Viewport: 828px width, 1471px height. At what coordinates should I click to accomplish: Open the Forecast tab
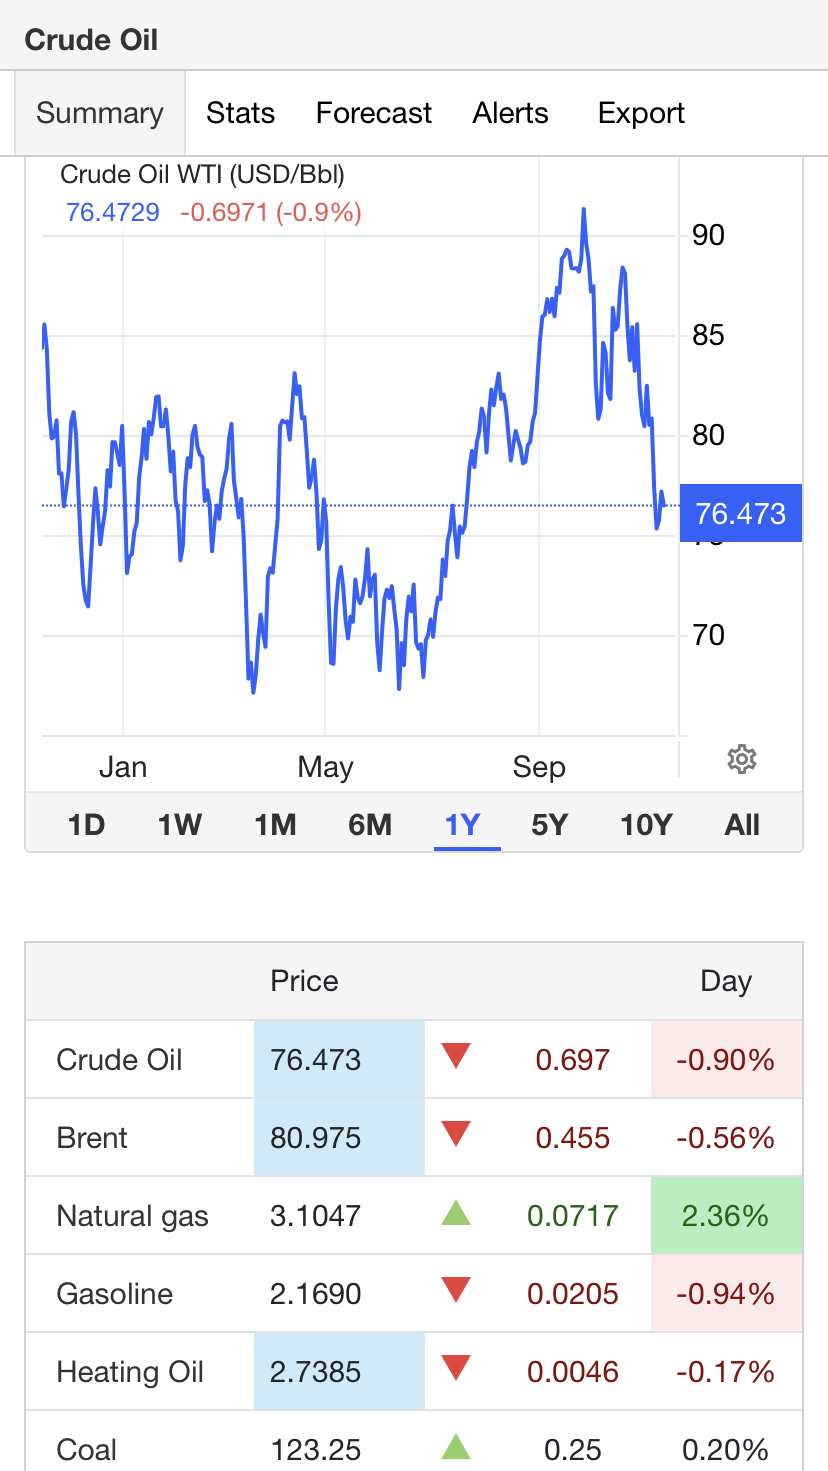(374, 113)
